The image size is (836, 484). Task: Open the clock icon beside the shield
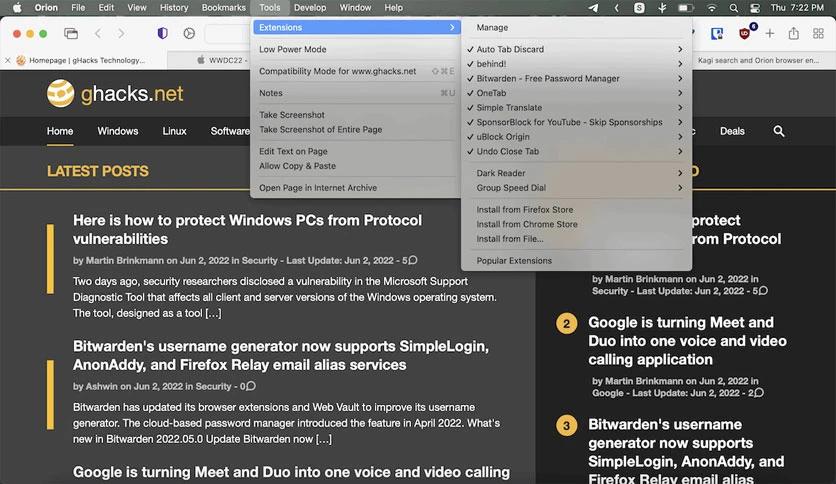189,34
